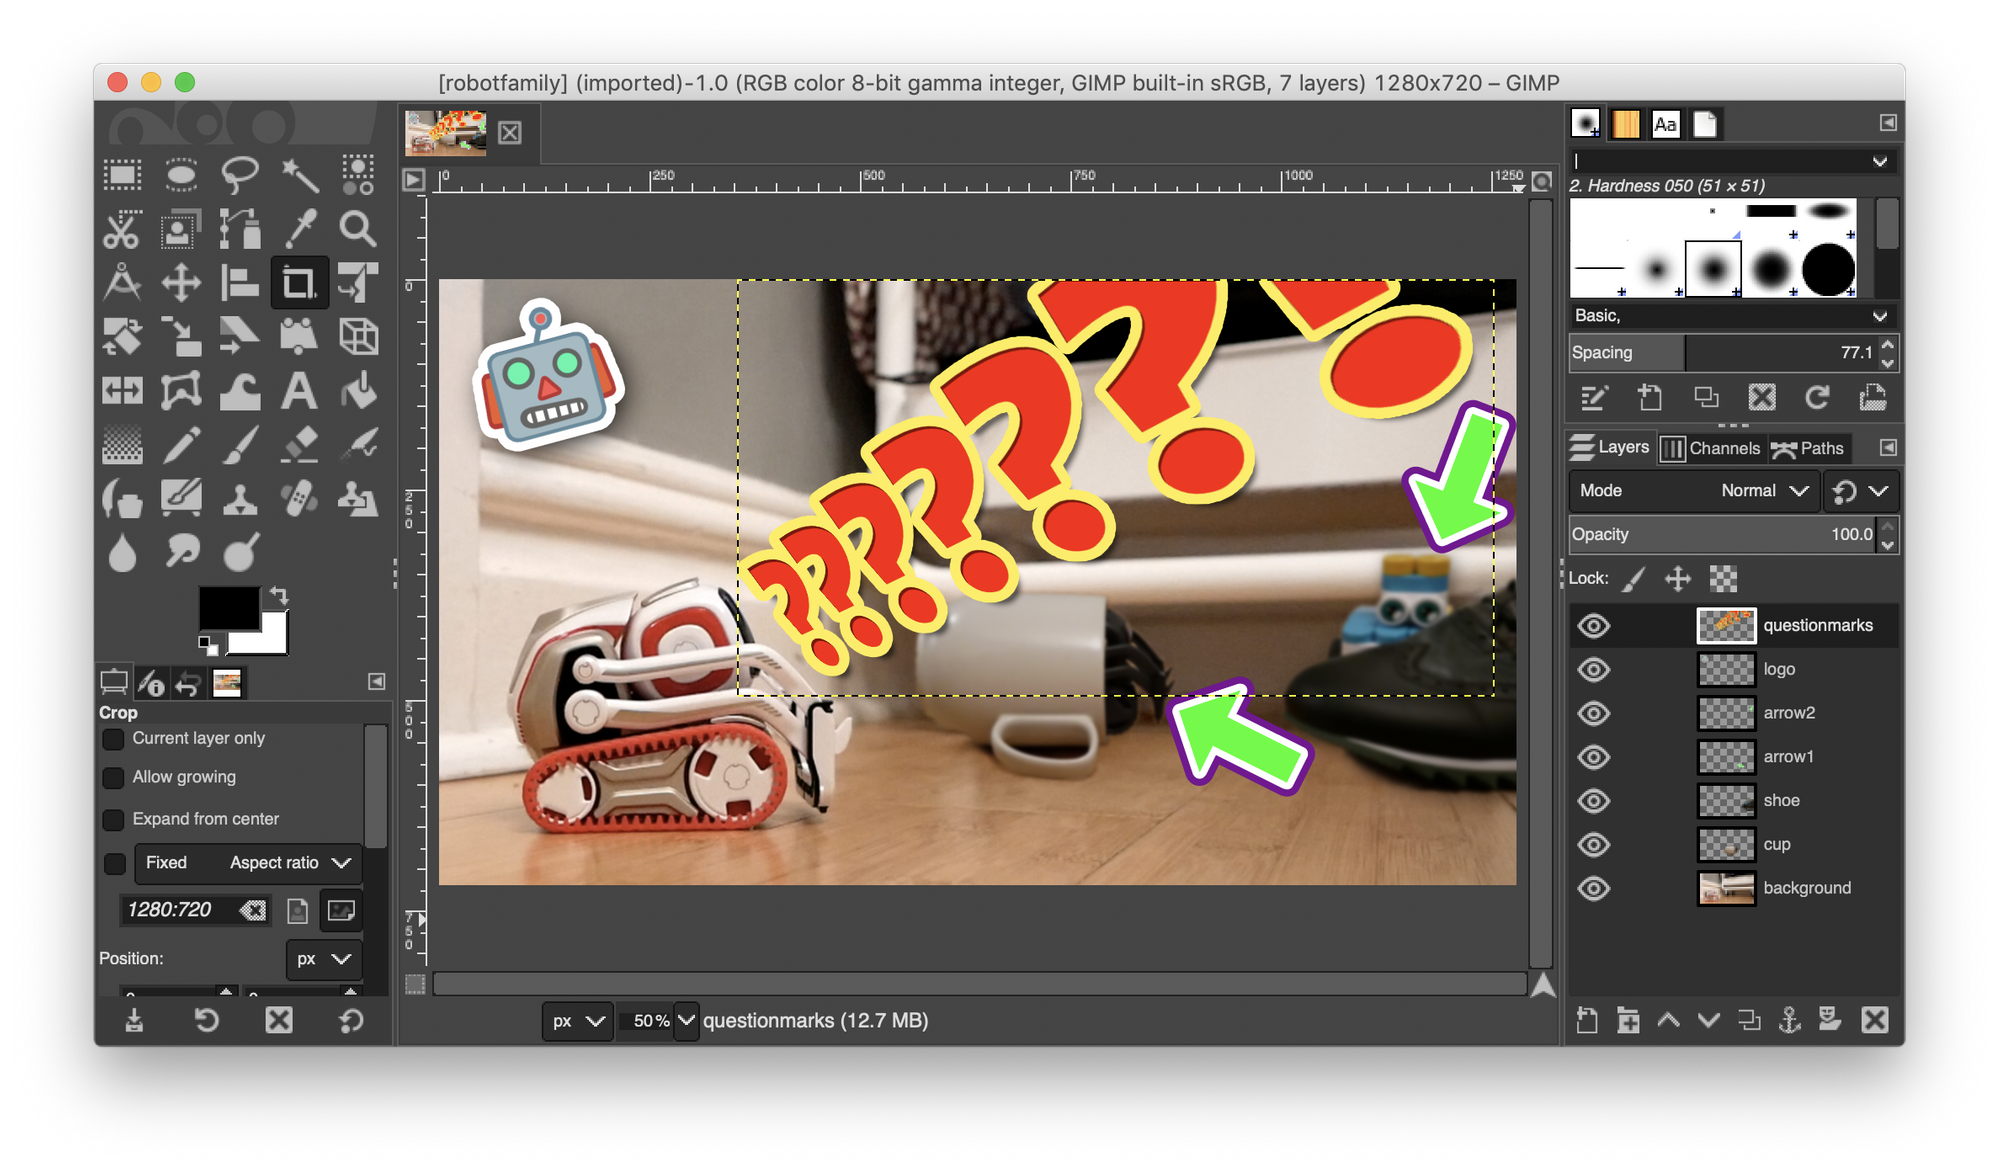2000x1172 pixels.
Task: Open the layer mode group switch dropdown
Action: pos(1860,491)
